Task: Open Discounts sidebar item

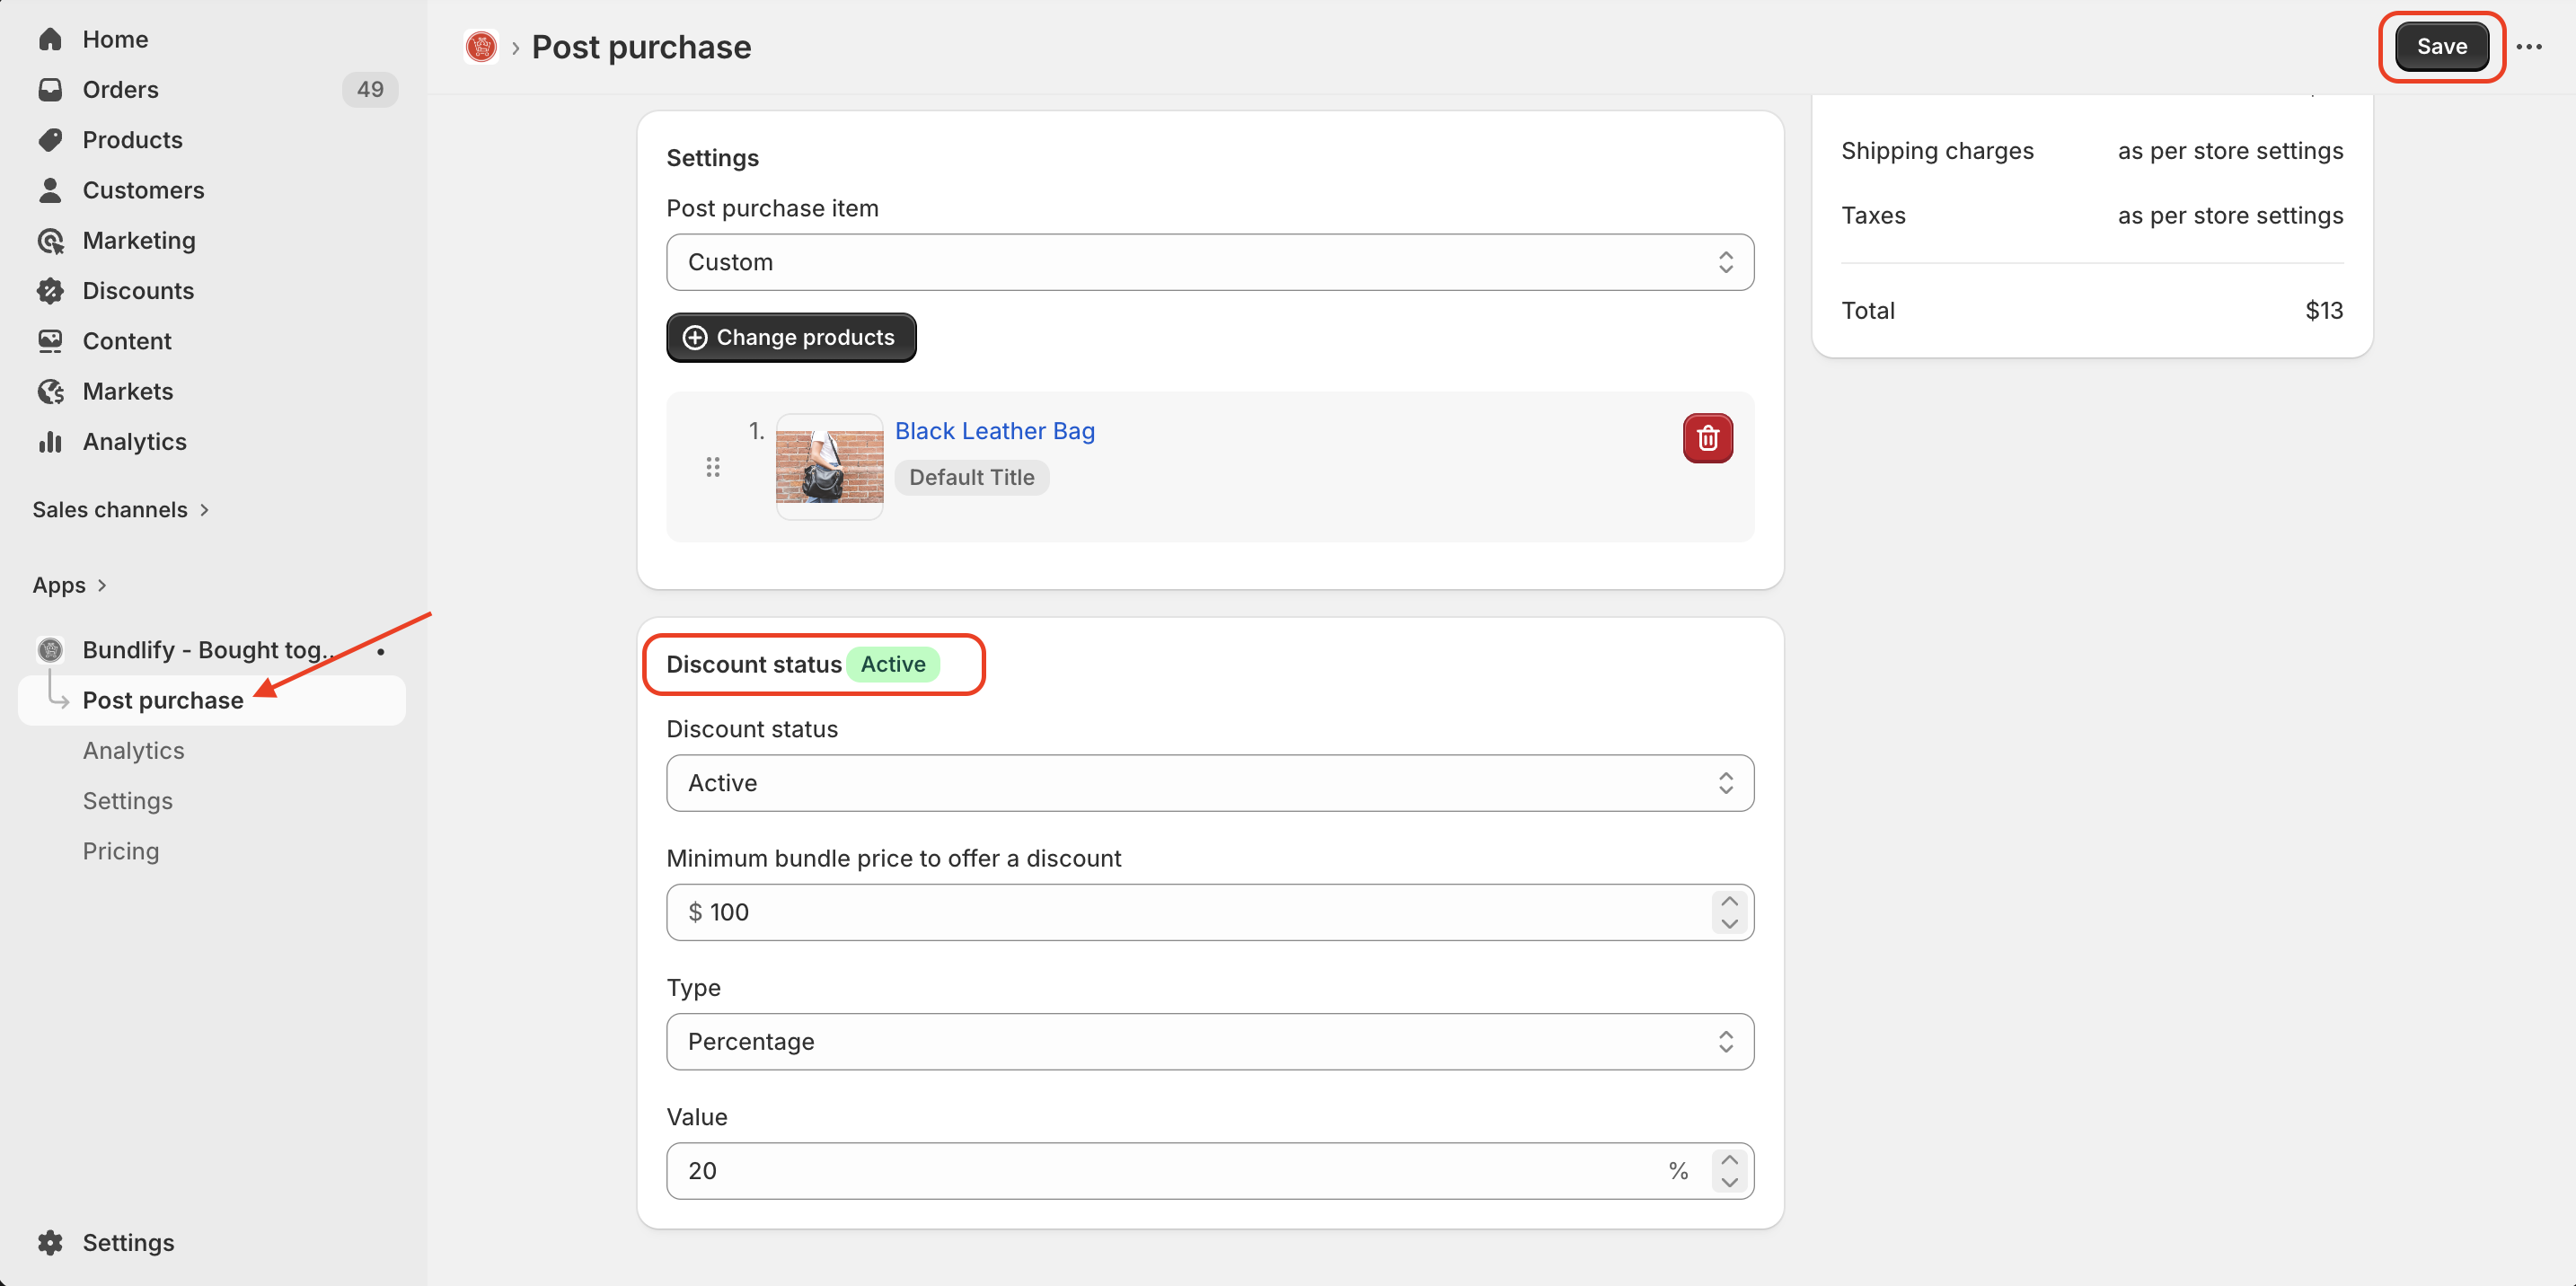Action: [138, 291]
